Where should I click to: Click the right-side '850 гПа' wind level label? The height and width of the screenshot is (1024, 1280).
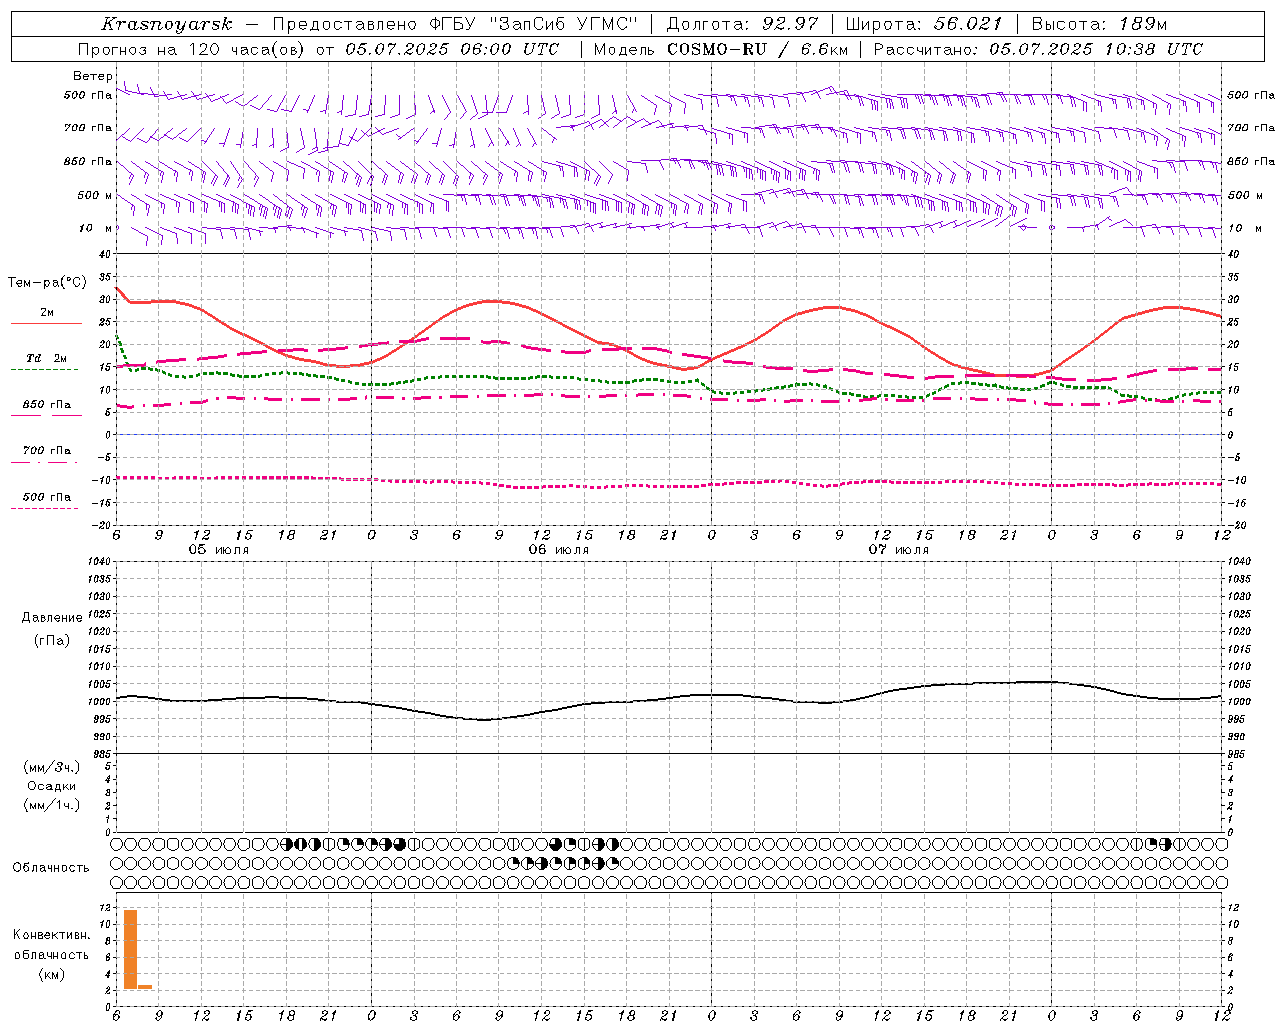pos(1251,161)
